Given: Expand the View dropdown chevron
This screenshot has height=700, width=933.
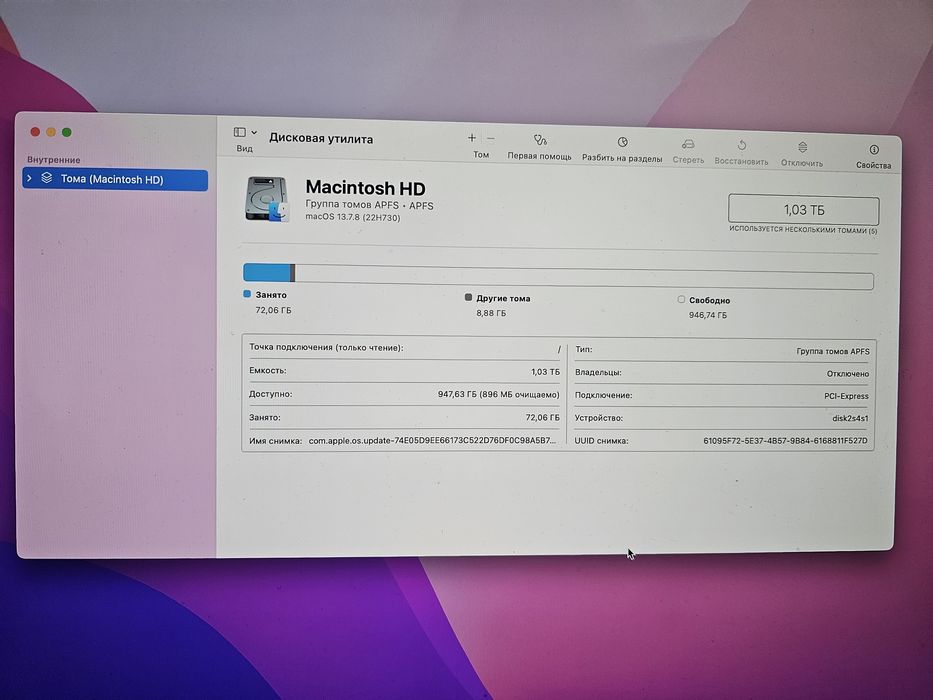Looking at the screenshot, I should point(254,133).
